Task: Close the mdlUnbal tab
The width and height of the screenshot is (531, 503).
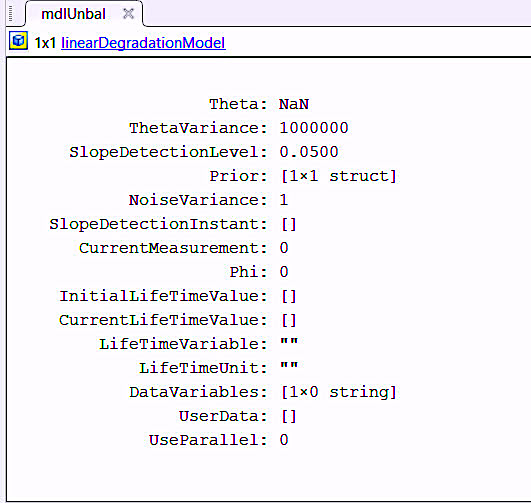Action: click(x=128, y=14)
